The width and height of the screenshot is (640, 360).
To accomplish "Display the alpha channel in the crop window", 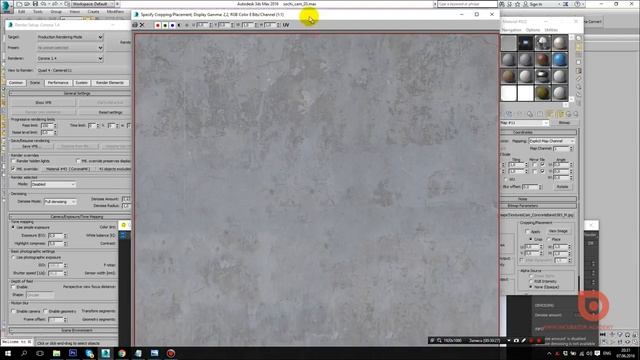I will (180, 25).
